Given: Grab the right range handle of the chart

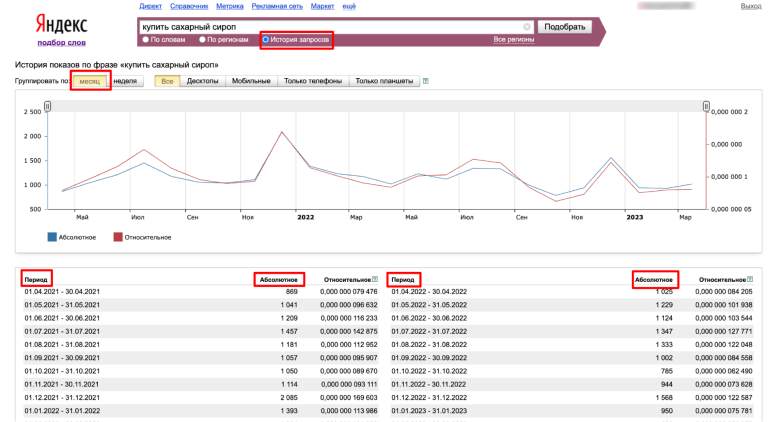Looking at the screenshot, I should [x=706, y=106].
